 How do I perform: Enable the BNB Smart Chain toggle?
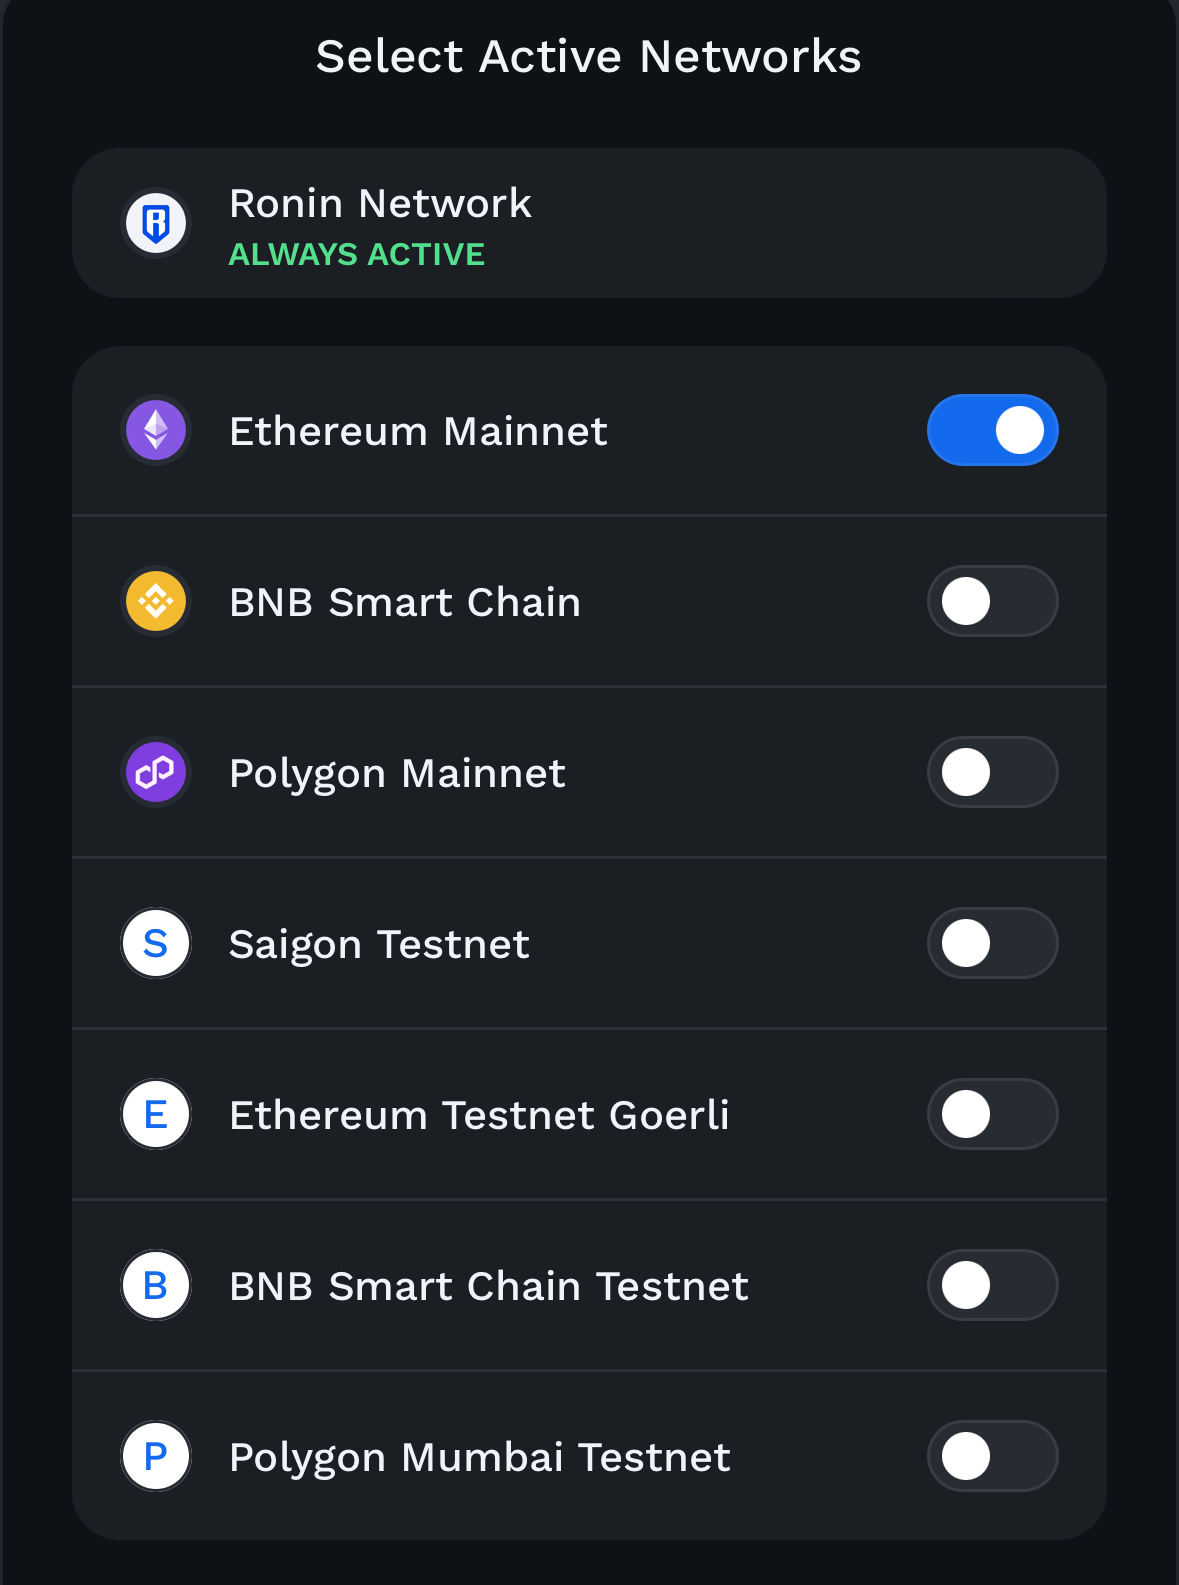(x=993, y=602)
